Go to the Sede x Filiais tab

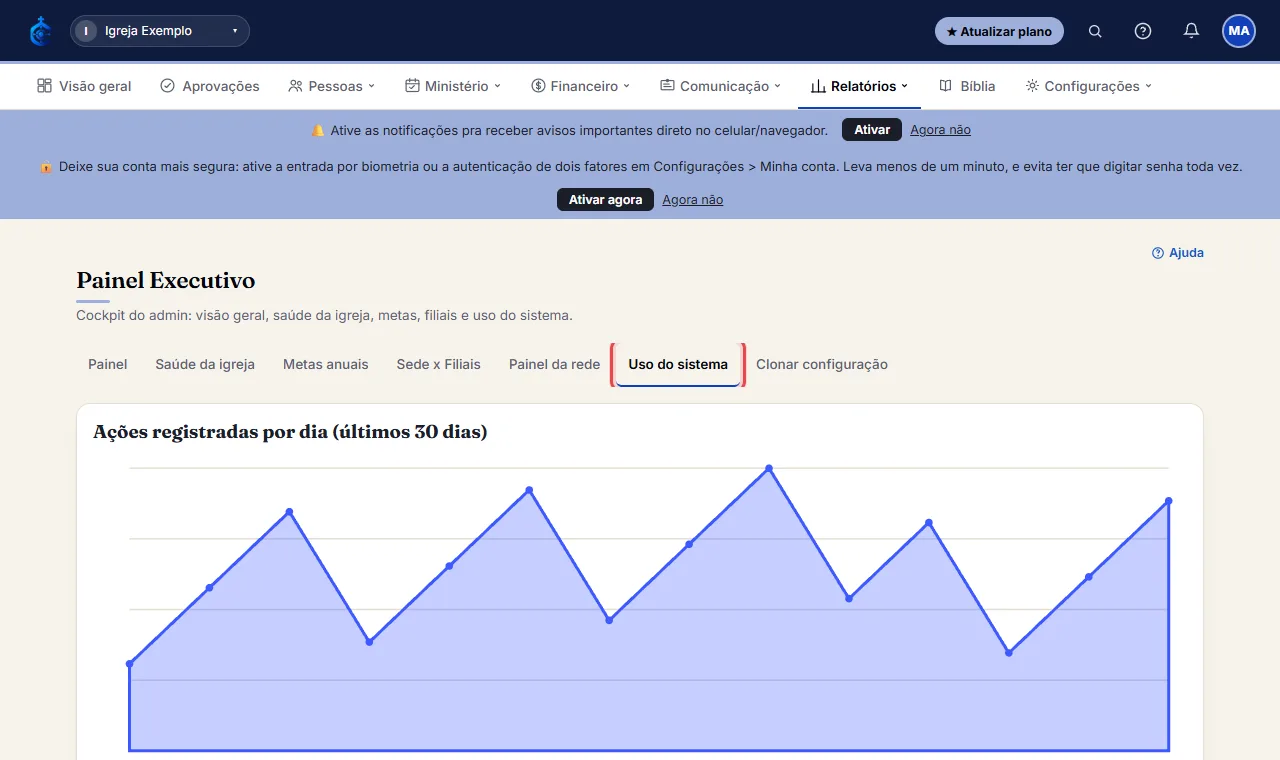(439, 364)
